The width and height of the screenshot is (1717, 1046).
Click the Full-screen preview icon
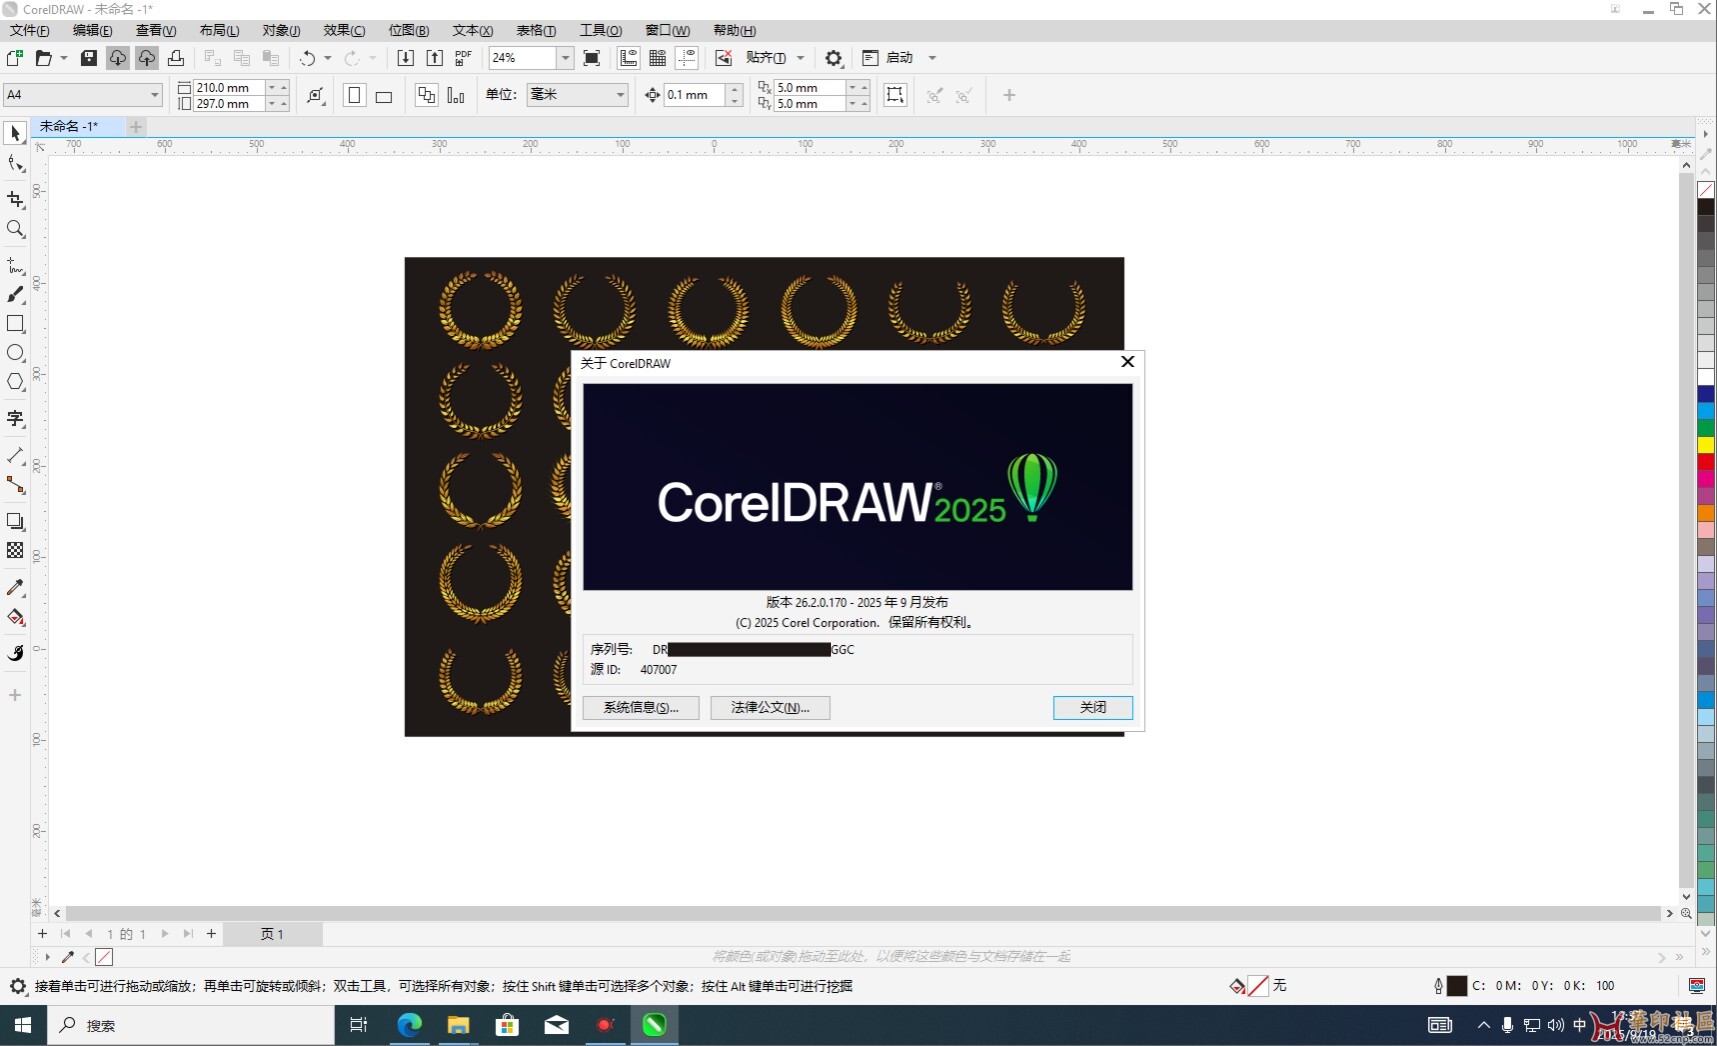[x=592, y=58]
